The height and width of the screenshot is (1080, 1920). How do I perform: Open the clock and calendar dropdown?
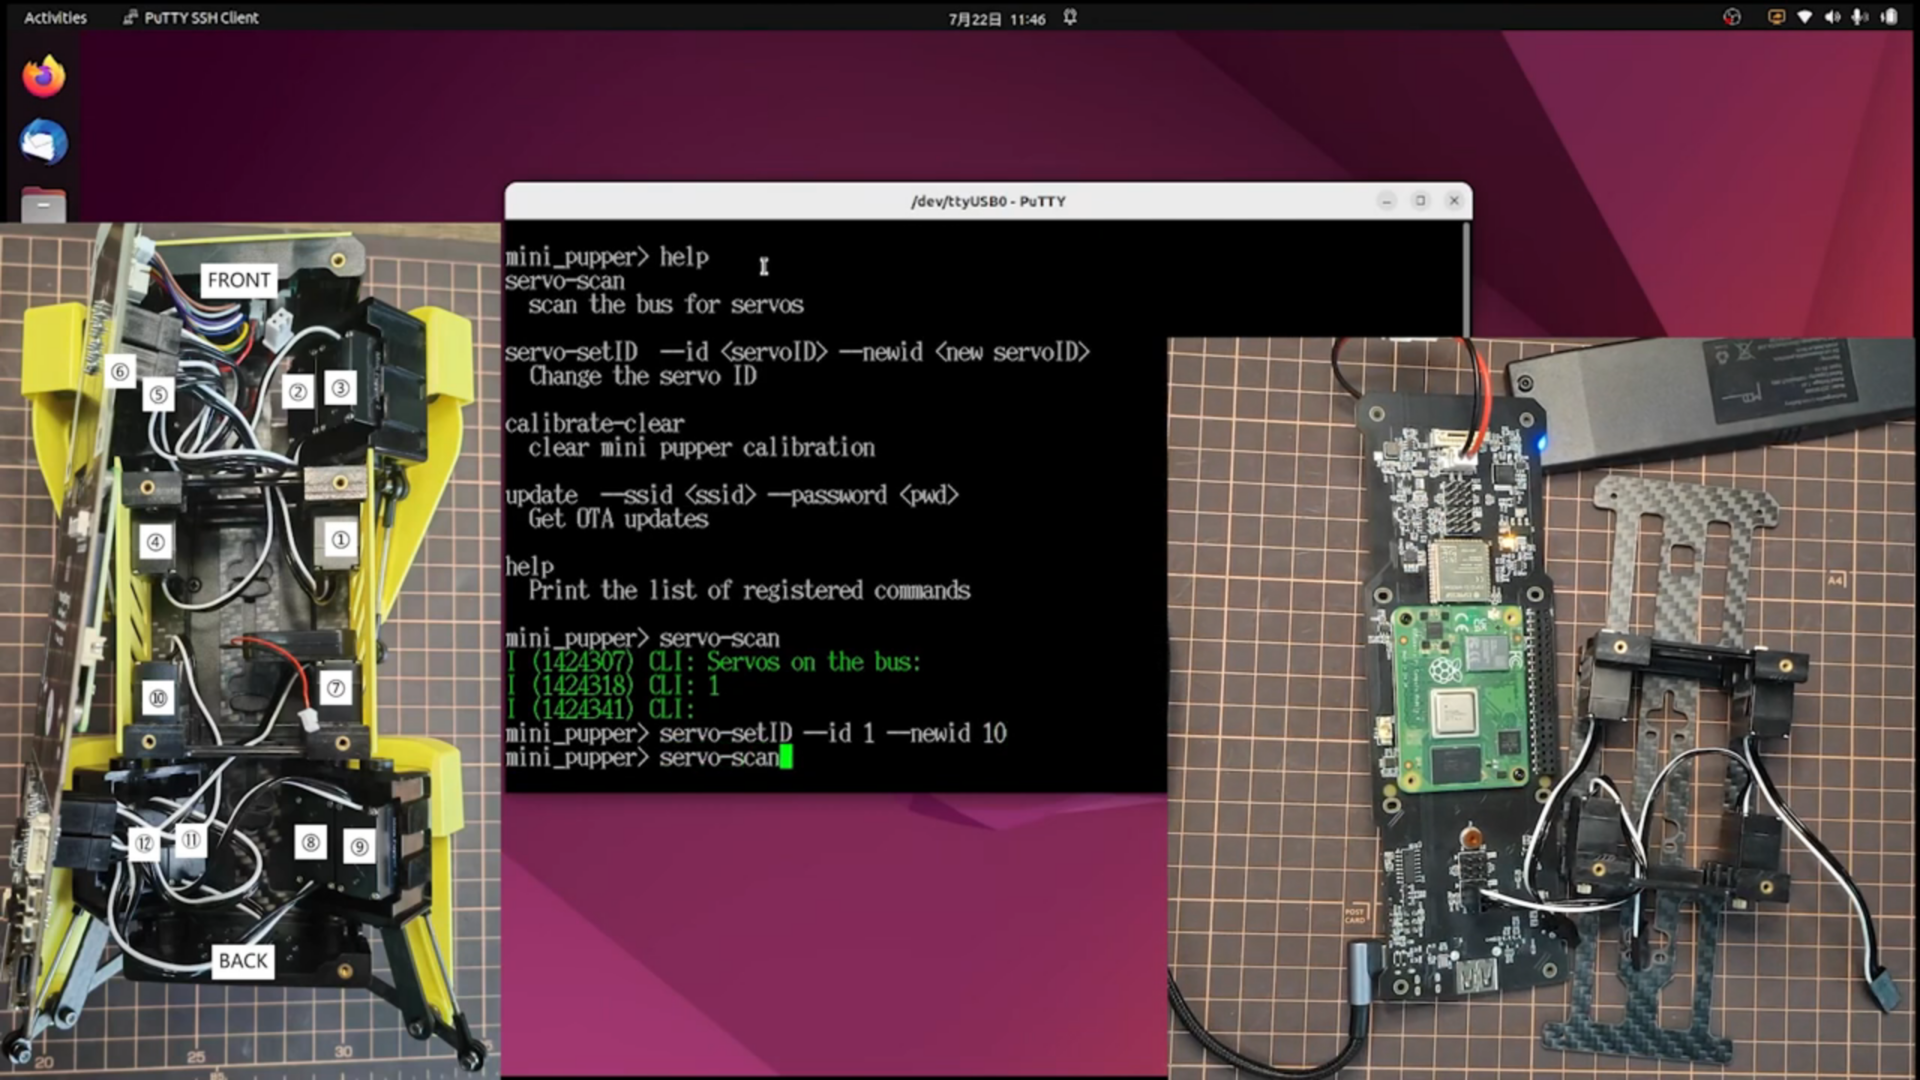996,18
